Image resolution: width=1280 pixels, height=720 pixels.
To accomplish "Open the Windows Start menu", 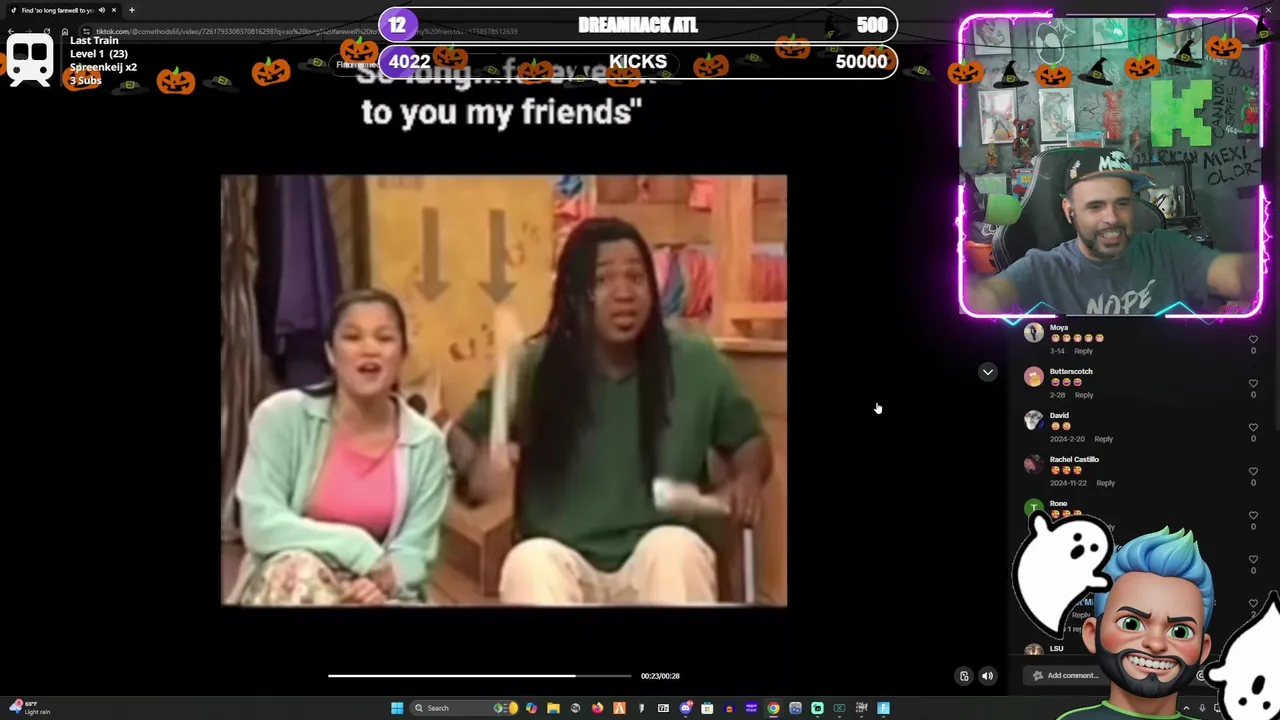I will pos(397,708).
